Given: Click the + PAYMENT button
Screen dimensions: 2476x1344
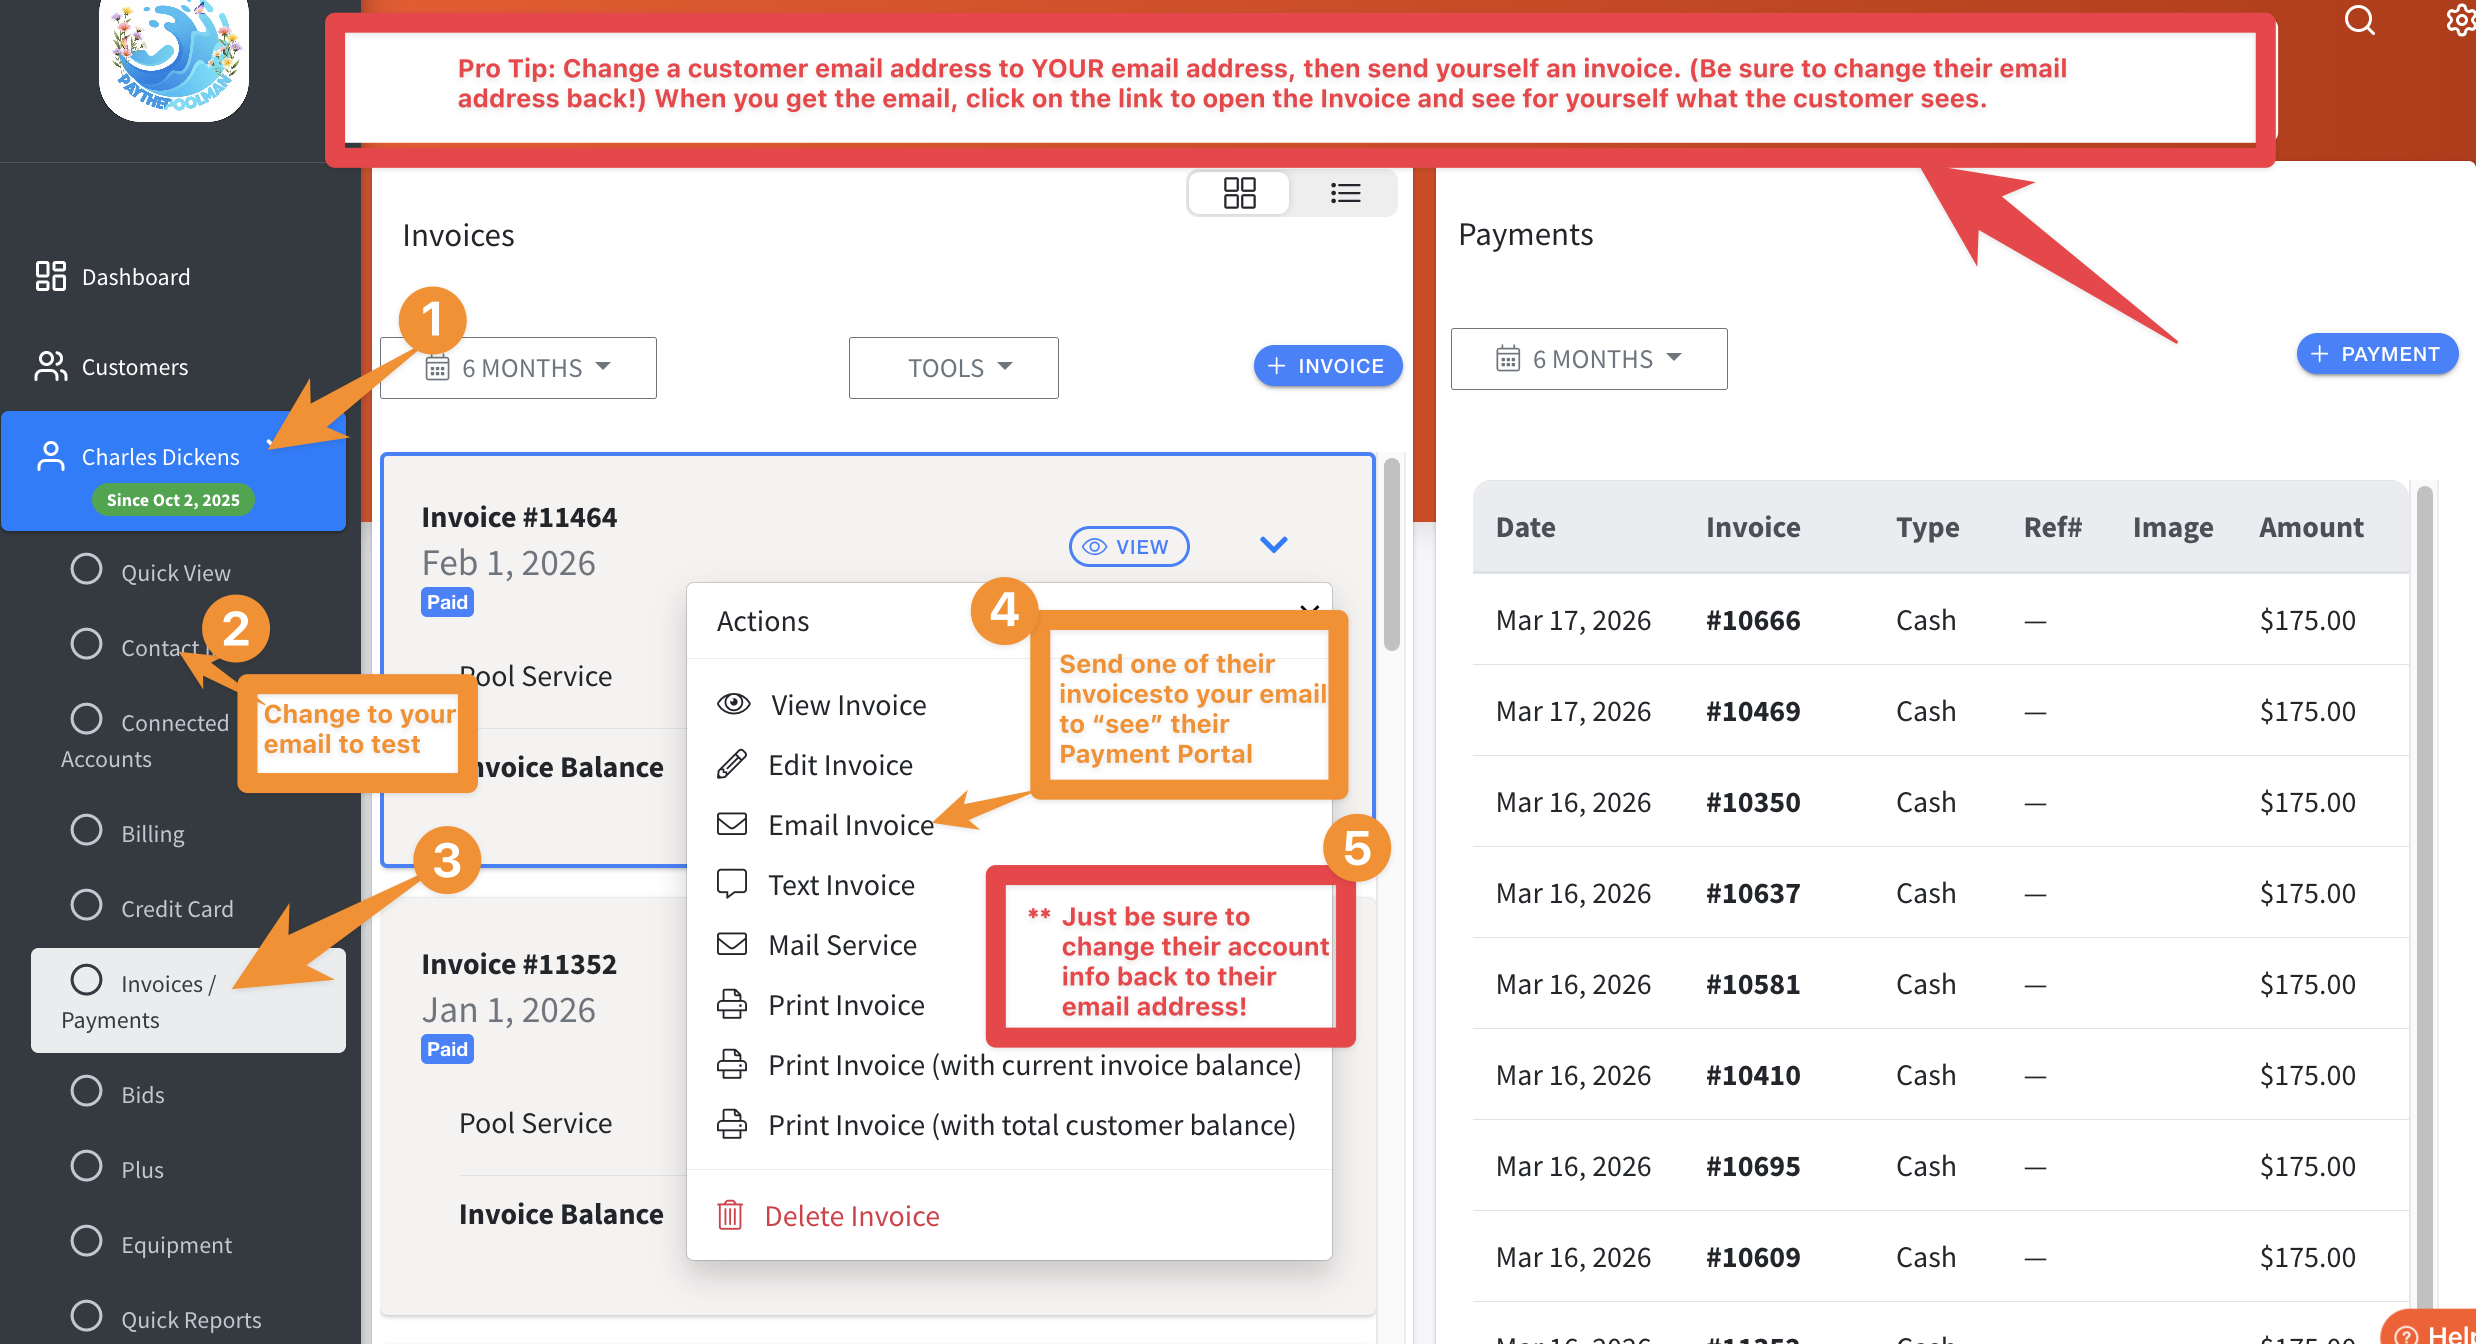Looking at the screenshot, I should coord(2376,354).
